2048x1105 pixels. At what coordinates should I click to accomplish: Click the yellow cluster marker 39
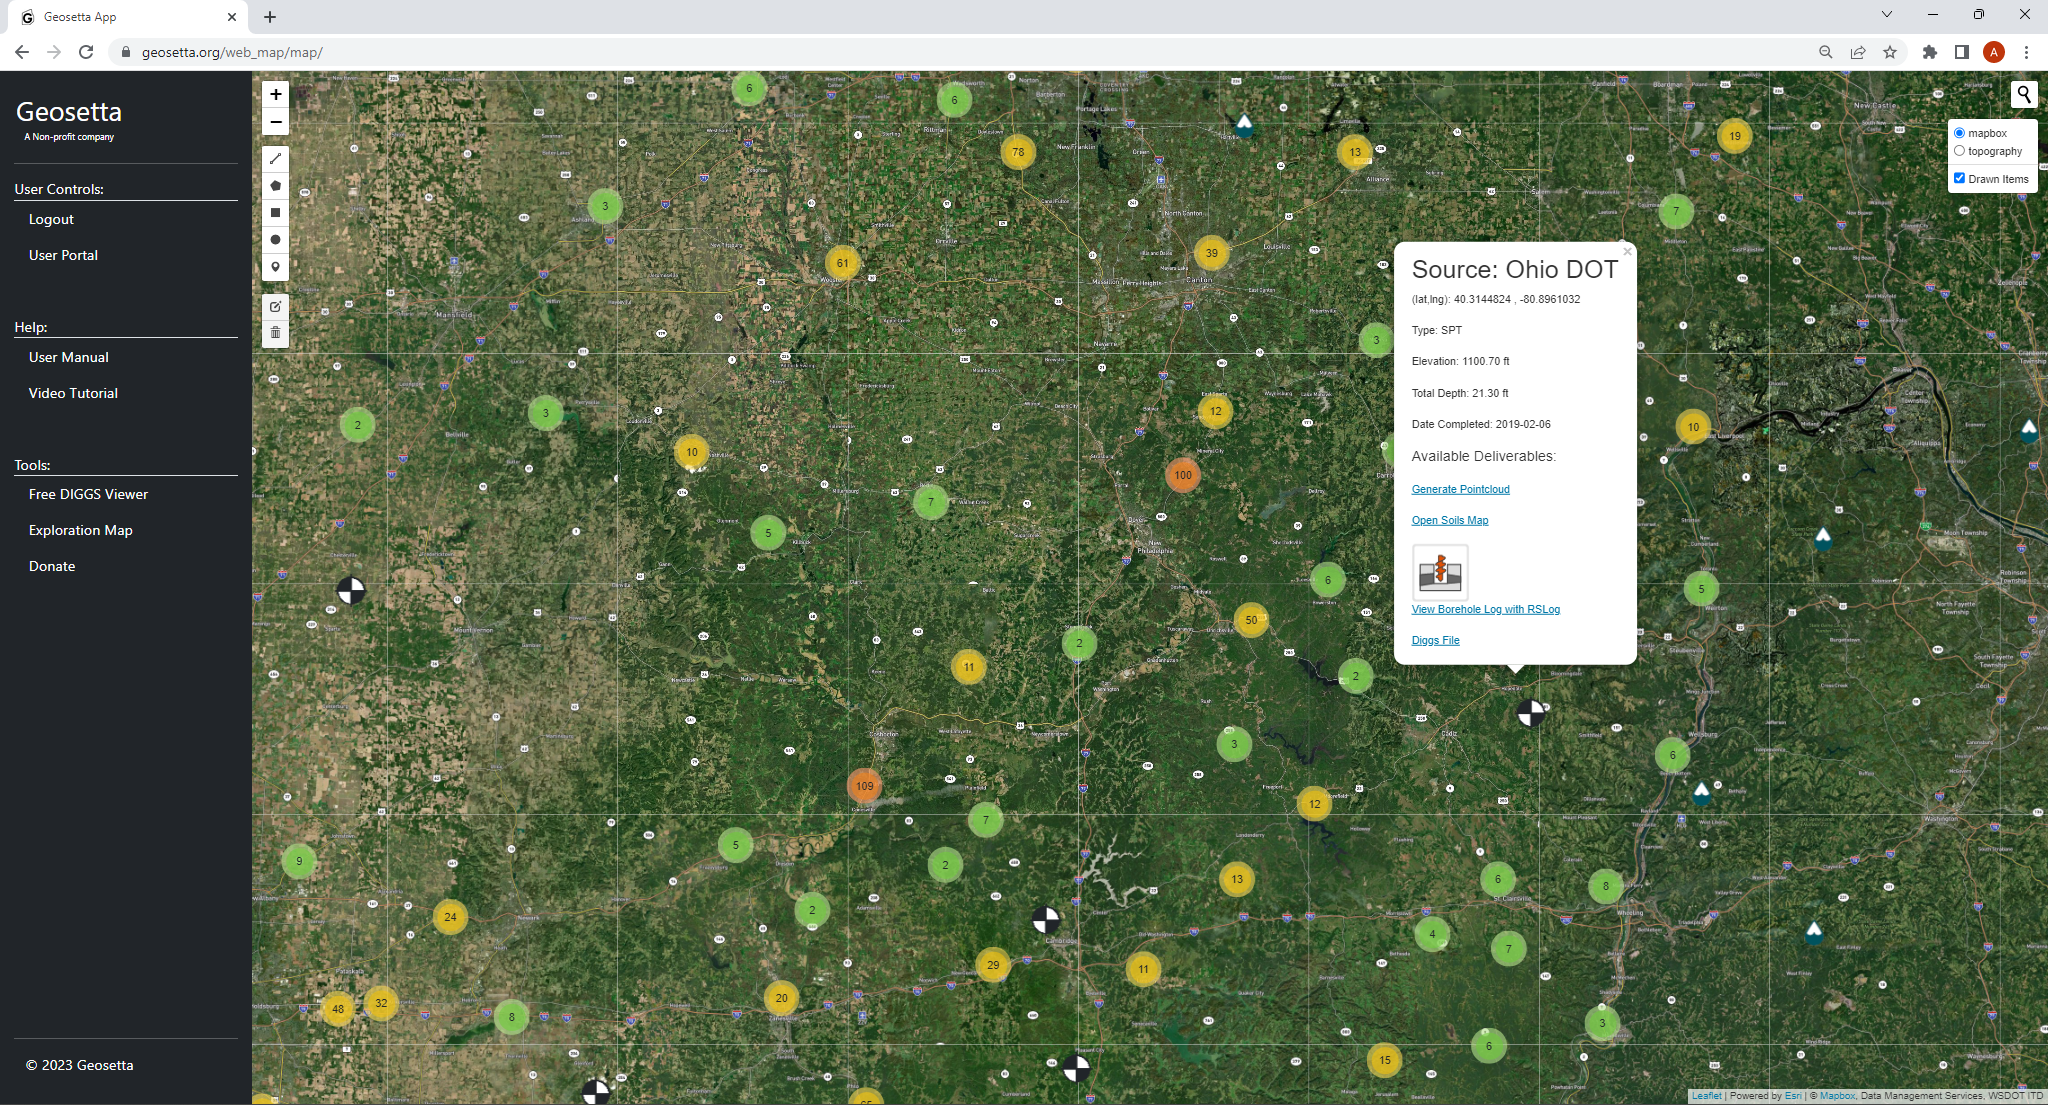[1212, 253]
